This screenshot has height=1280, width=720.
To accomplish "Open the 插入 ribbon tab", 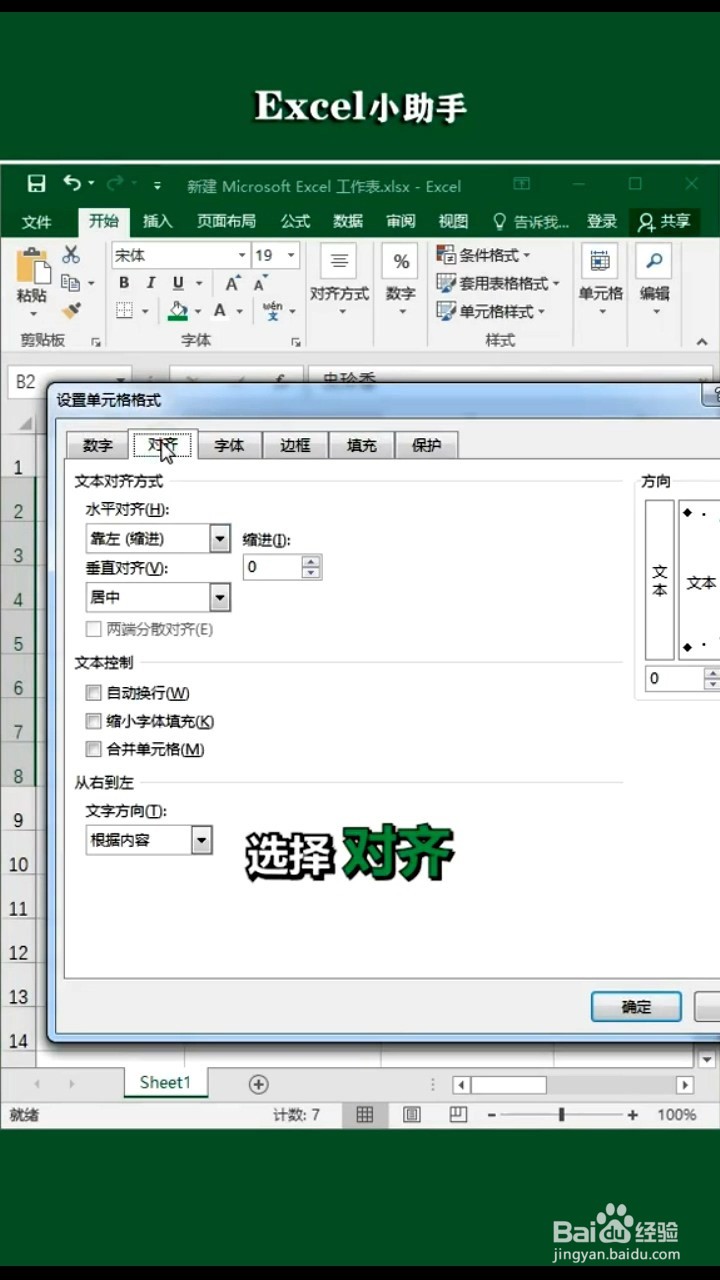I will pyautogui.click(x=158, y=221).
